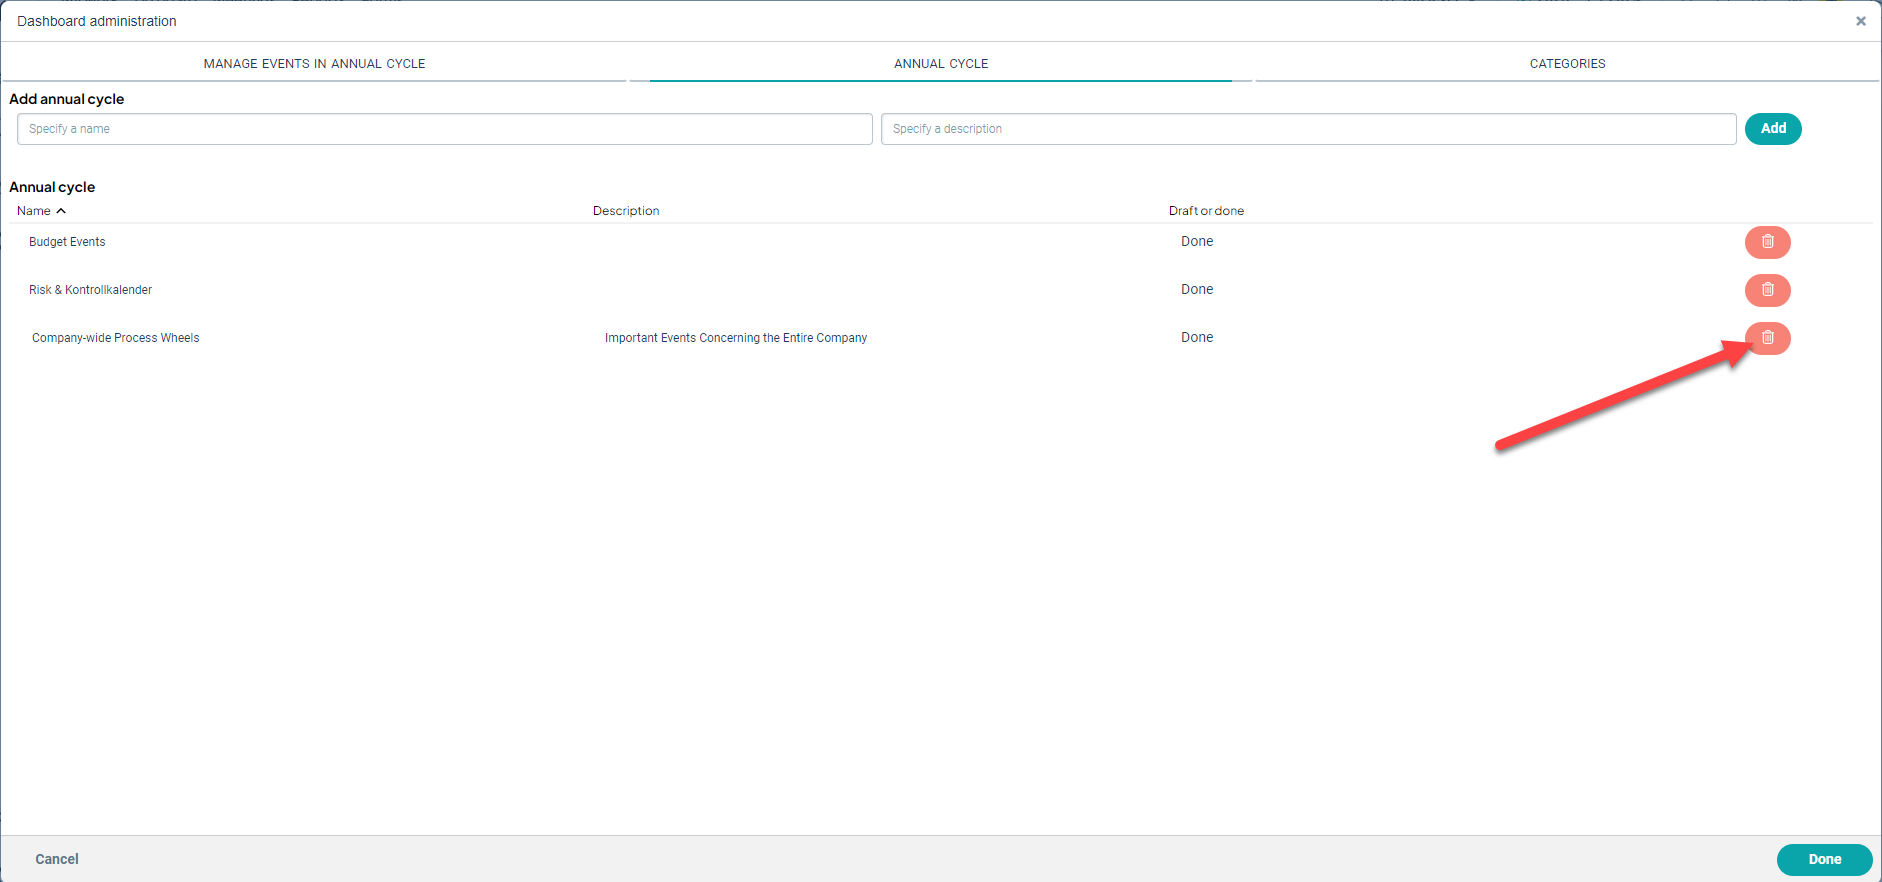Open the Categories tab
This screenshot has width=1882, height=882.
pyautogui.click(x=1566, y=64)
